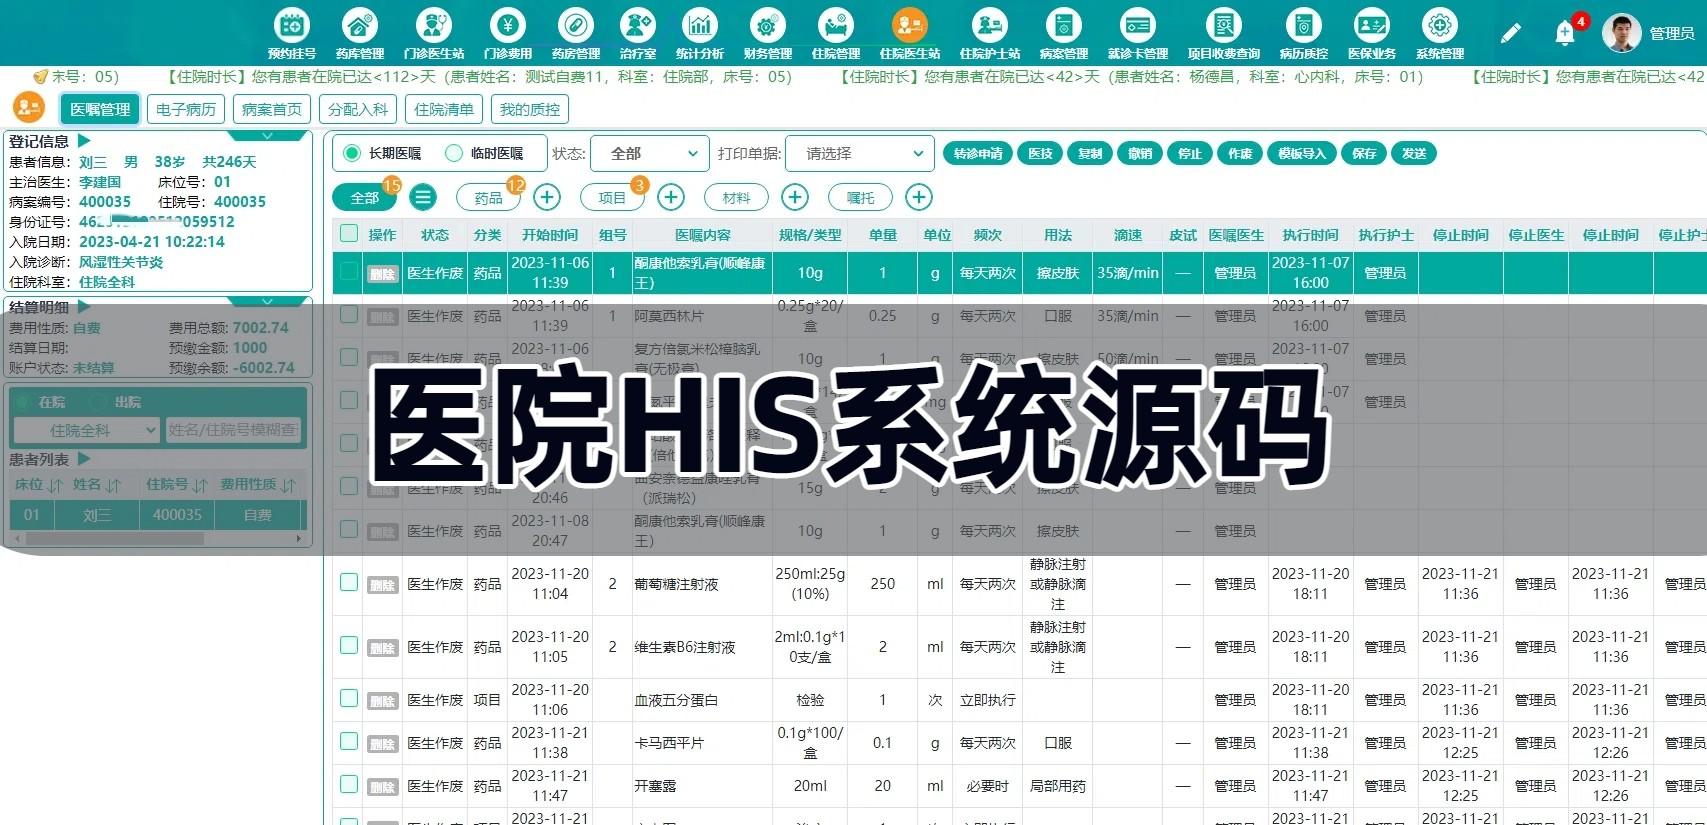Open the 住院护士站 nurse station icon
The height and width of the screenshot is (825, 1707).
[x=989, y=26]
